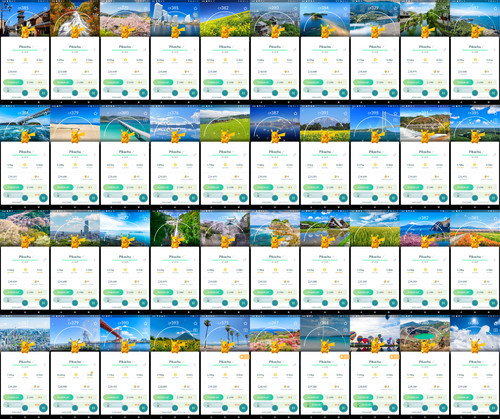Select the Pikachu on city skyline tall tower
The width and height of the screenshot is (500, 419).
coord(75,241)
